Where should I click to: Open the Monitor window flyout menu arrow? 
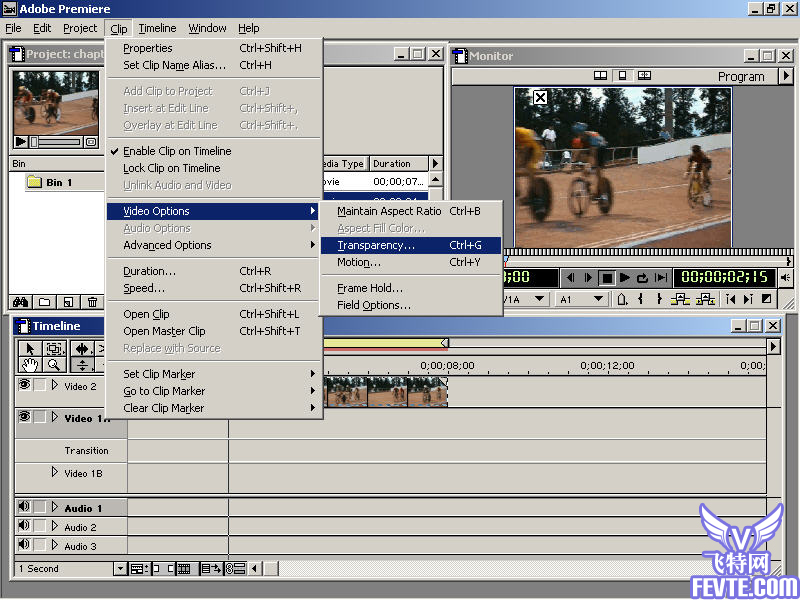pyautogui.click(x=786, y=76)
